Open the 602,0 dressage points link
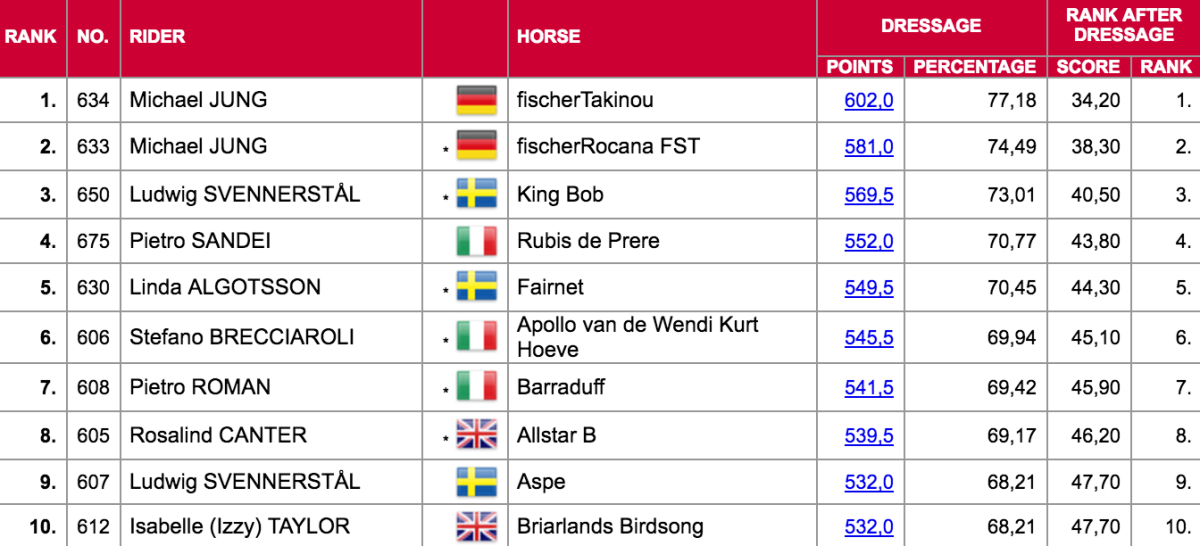This screenshot has width=1200, height=546. coord(869,100)
